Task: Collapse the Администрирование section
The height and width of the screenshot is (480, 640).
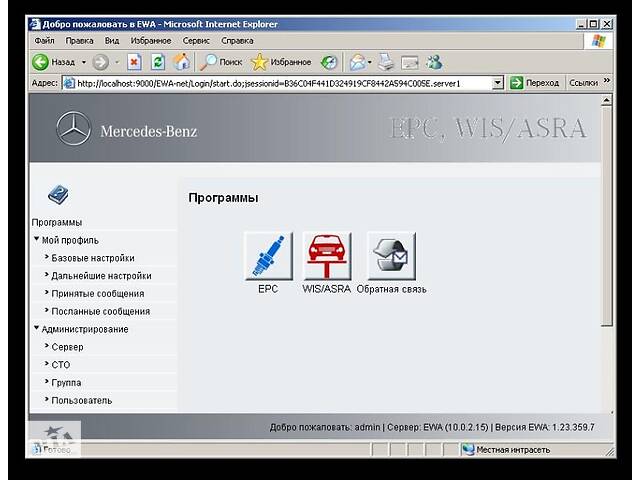Action: click(x=36, y=328)
